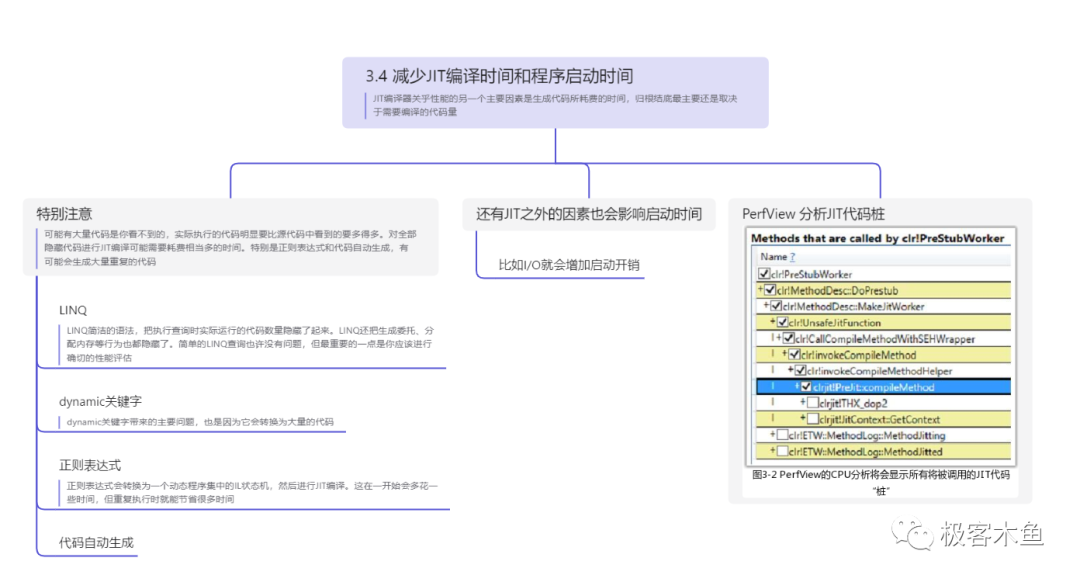Click the description under '特别注意'
This screenshot has height=582, width=1080.
tap(230, 248)
